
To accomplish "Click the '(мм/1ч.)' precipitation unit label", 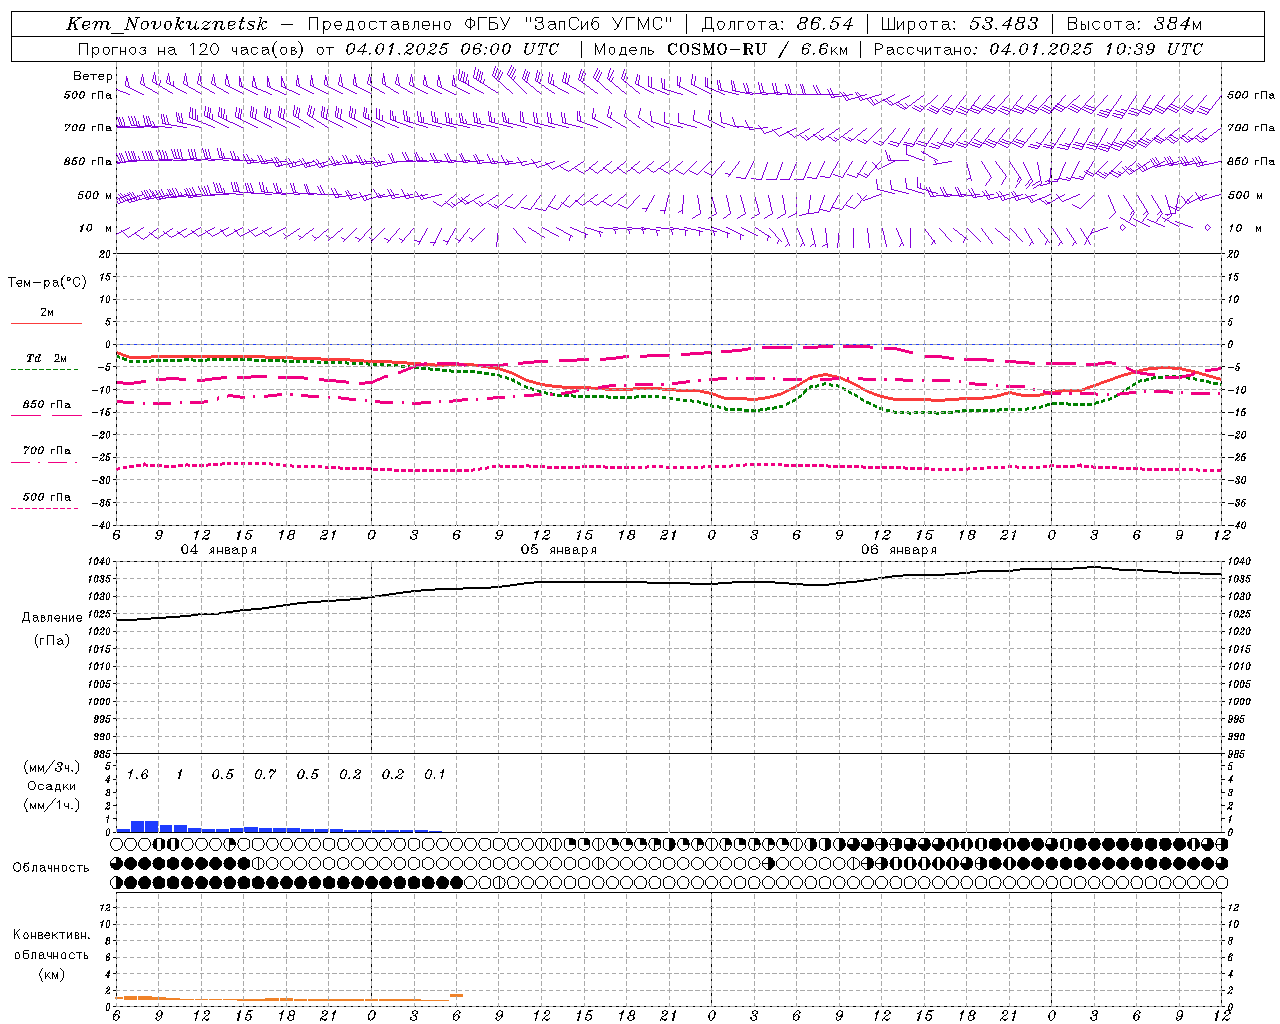I will point(52,805).
